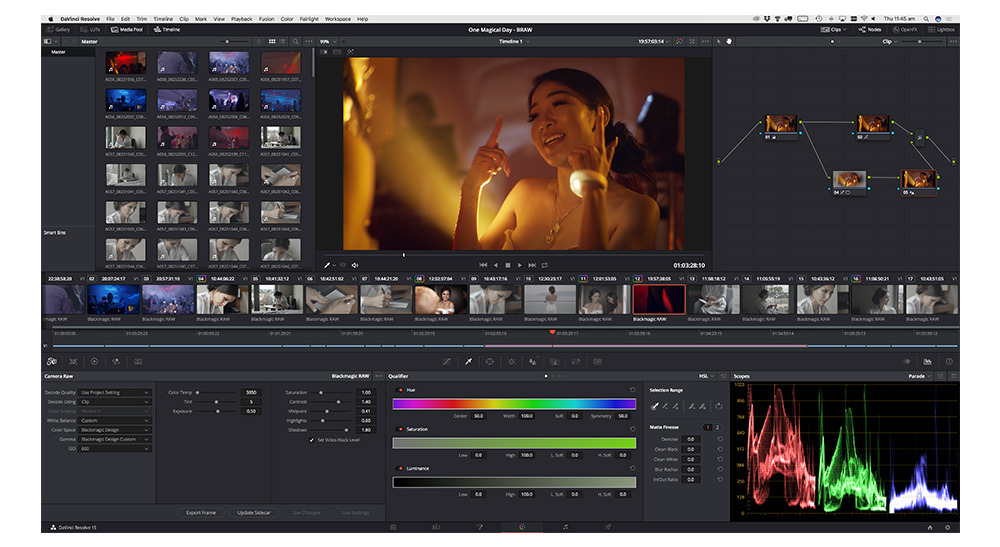
Task: Open the Camera Raw palette icon
Action: 51,361
